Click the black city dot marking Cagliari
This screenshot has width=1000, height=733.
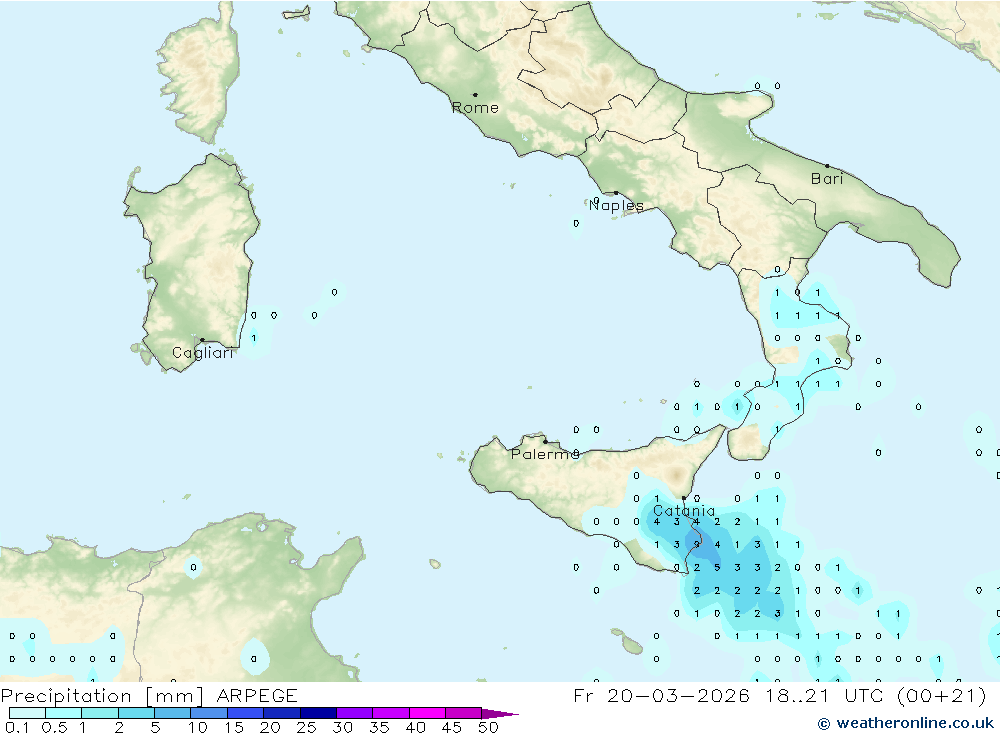point(202,340)
